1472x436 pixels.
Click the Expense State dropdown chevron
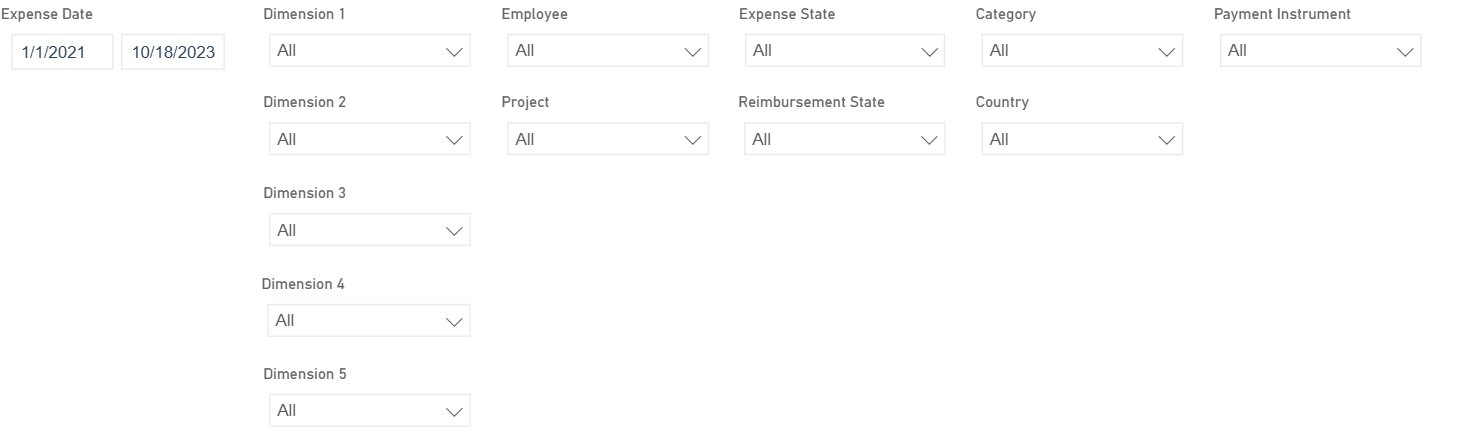click(x=930, y=51)
